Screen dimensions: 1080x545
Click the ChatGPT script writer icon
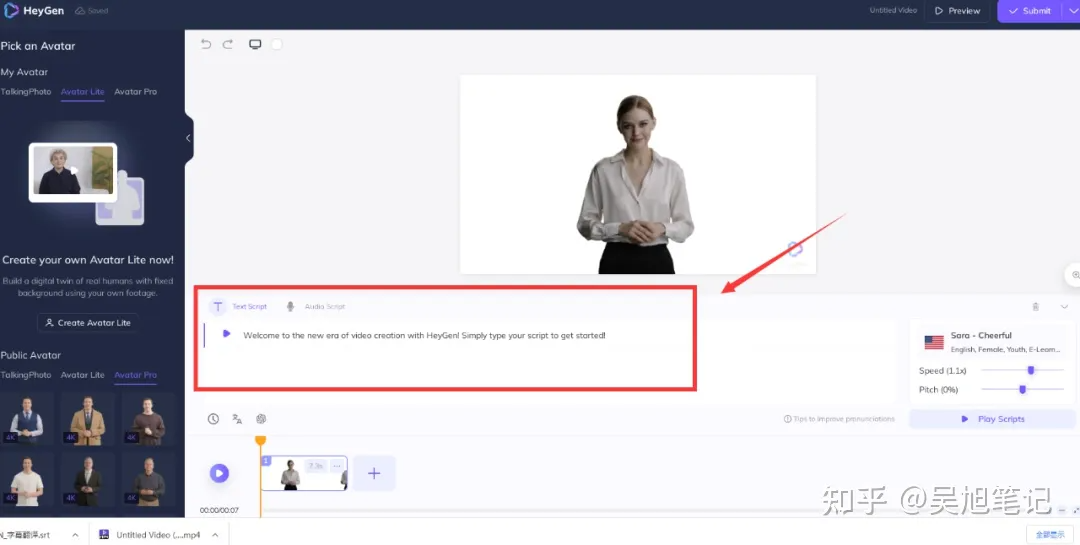click(x=261, y=419)
